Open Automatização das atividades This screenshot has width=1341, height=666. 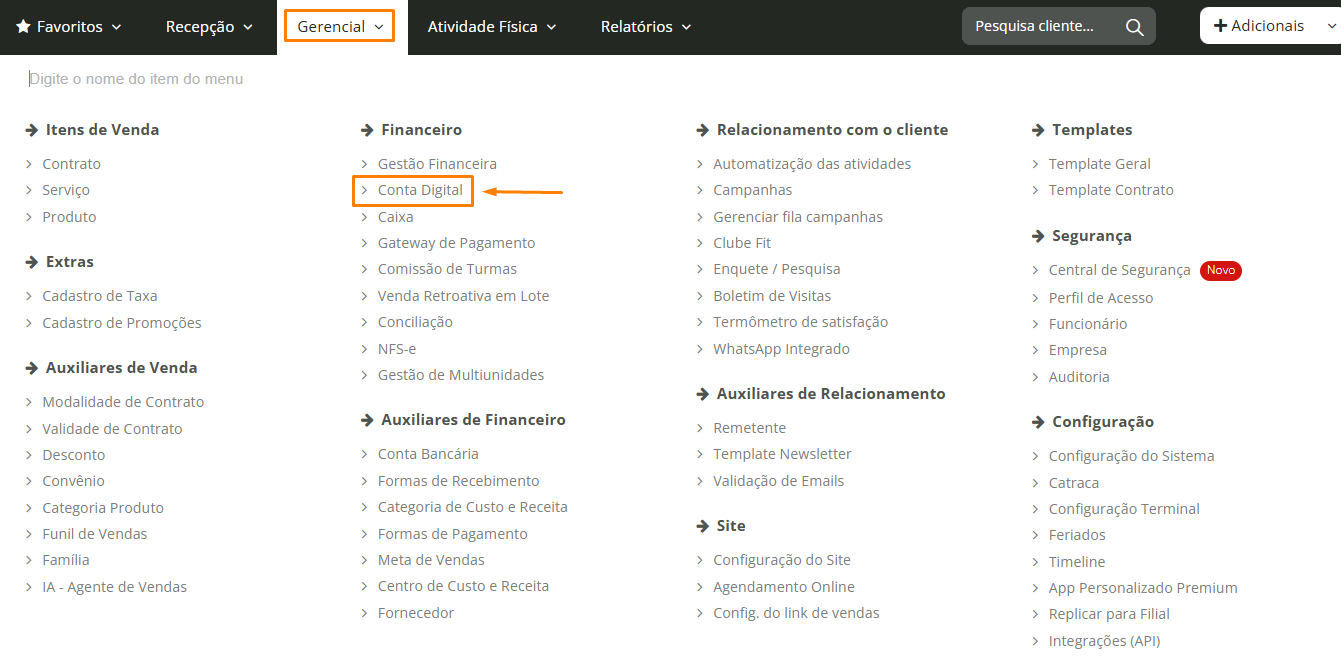812,164
